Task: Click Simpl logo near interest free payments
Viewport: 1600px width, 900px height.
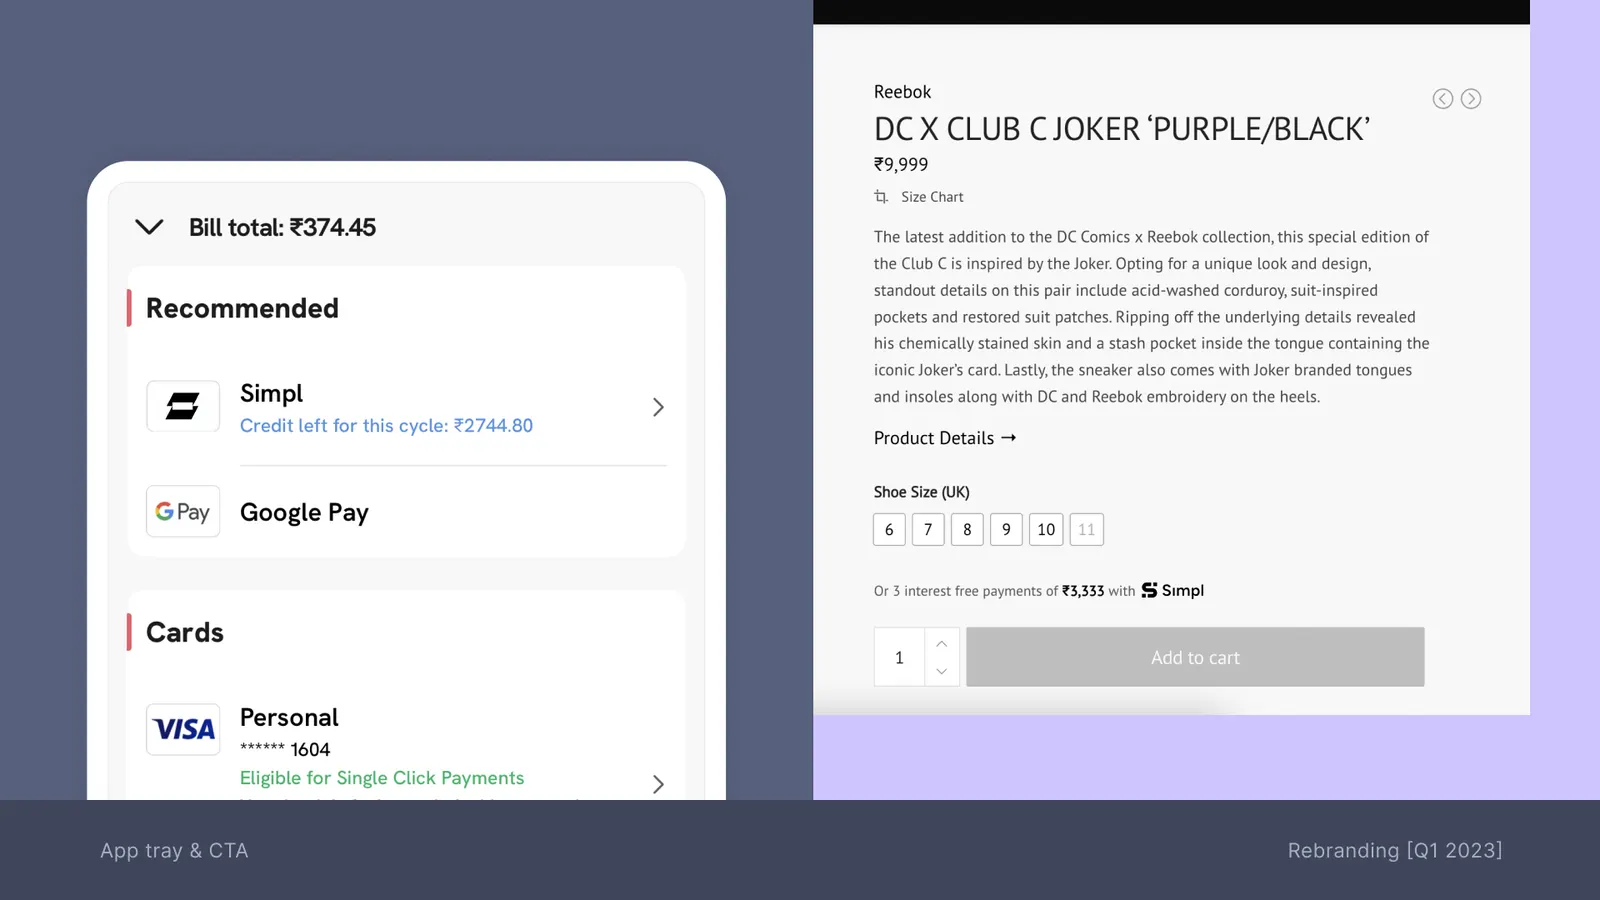Action: [1173, 590]
